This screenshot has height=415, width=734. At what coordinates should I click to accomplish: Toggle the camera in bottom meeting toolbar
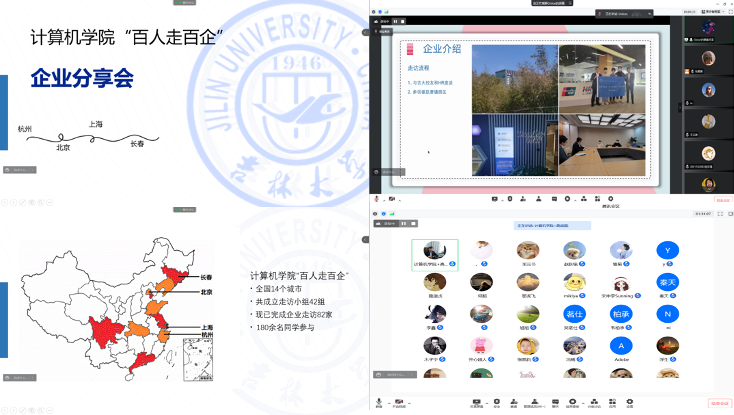click(399, 402)
